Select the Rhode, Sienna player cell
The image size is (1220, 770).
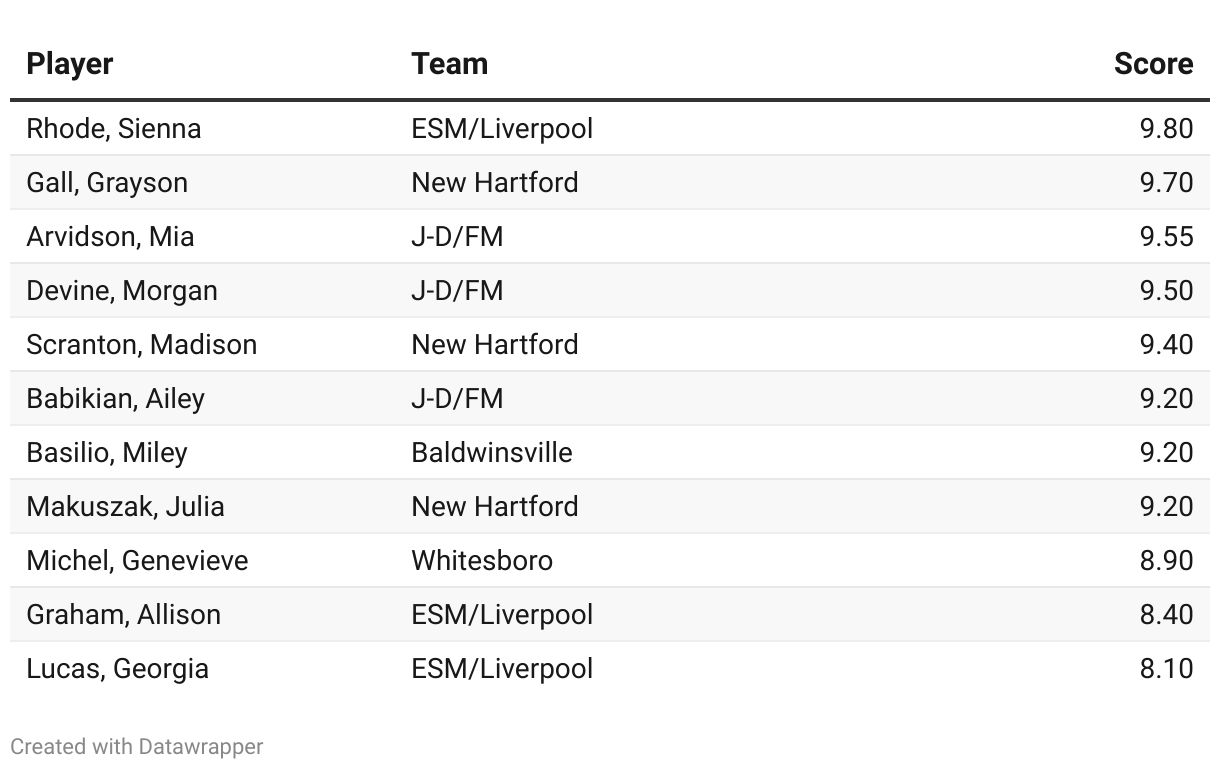(114, 129)
